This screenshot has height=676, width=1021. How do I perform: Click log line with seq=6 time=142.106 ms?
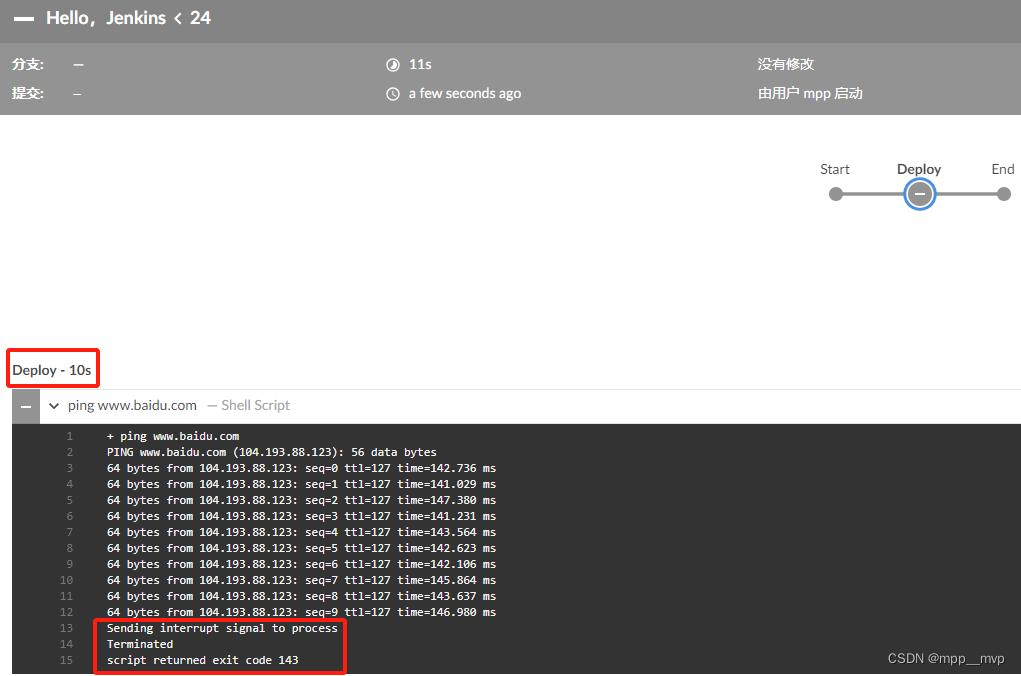301,564
